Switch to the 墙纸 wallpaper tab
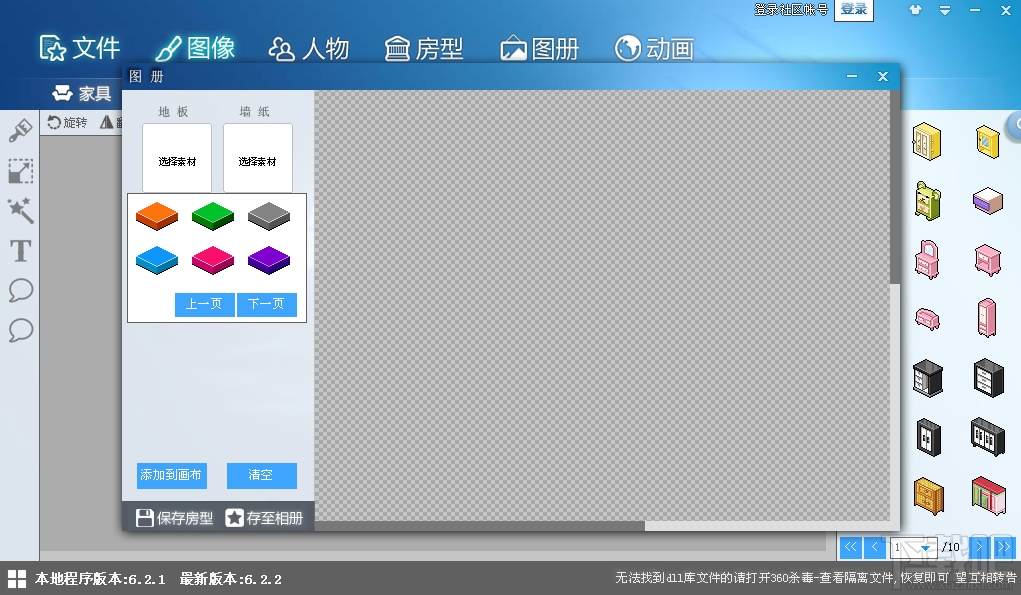Image resolution: width=1021 pixels, height=595 pixels. coord(255,111)
